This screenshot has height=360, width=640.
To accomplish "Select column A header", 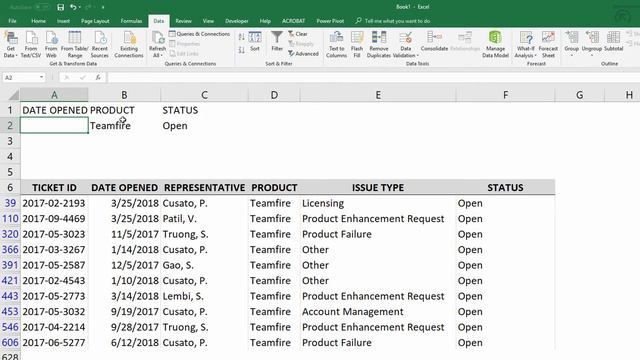I will click(54, 95).
